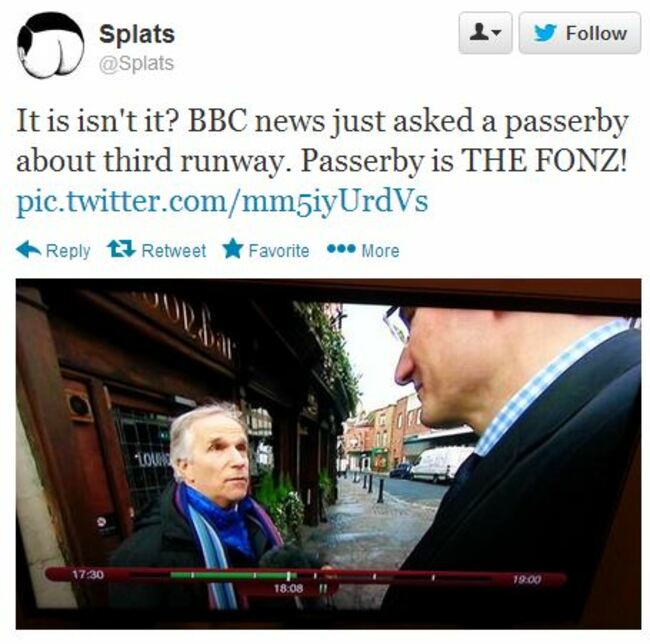Retweet this tweet via its label
Viewport: 650px width, 644px height.
click(x=174, y=251)
